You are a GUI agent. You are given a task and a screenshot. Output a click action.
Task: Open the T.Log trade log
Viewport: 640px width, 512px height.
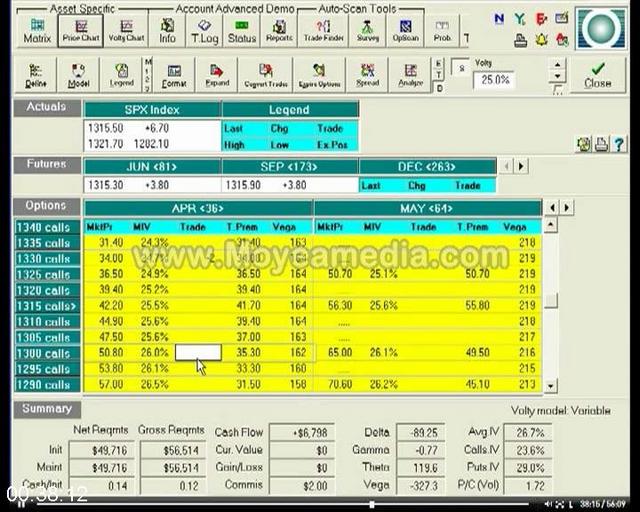[x=204, y=31]
